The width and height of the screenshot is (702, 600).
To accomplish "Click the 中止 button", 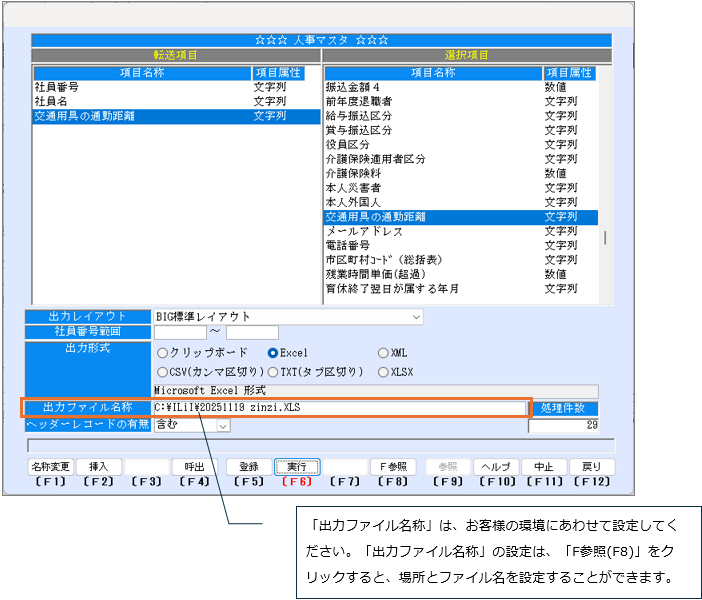I will coord(543,467).
